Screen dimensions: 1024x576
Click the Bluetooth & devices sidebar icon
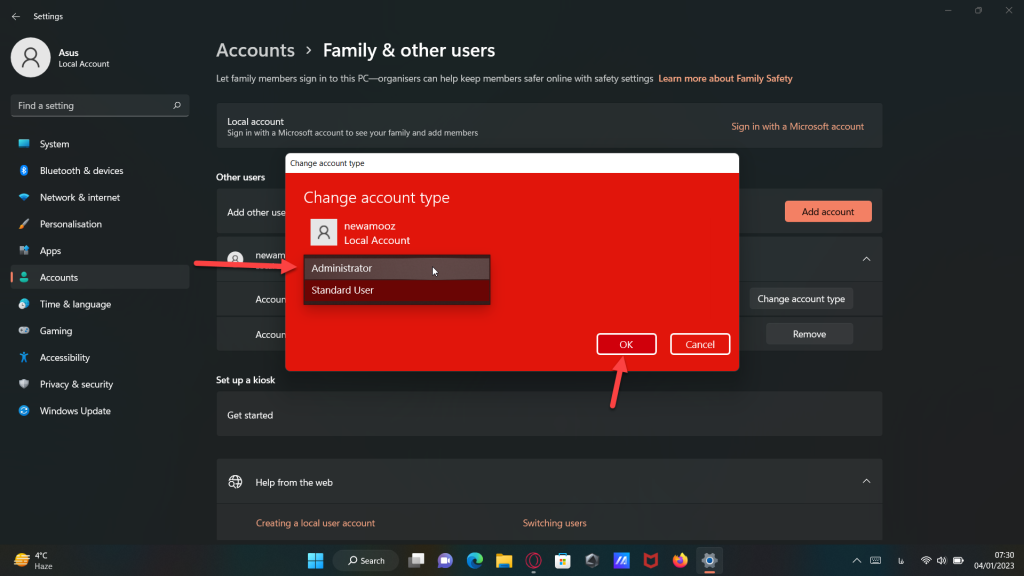(24, 171)
